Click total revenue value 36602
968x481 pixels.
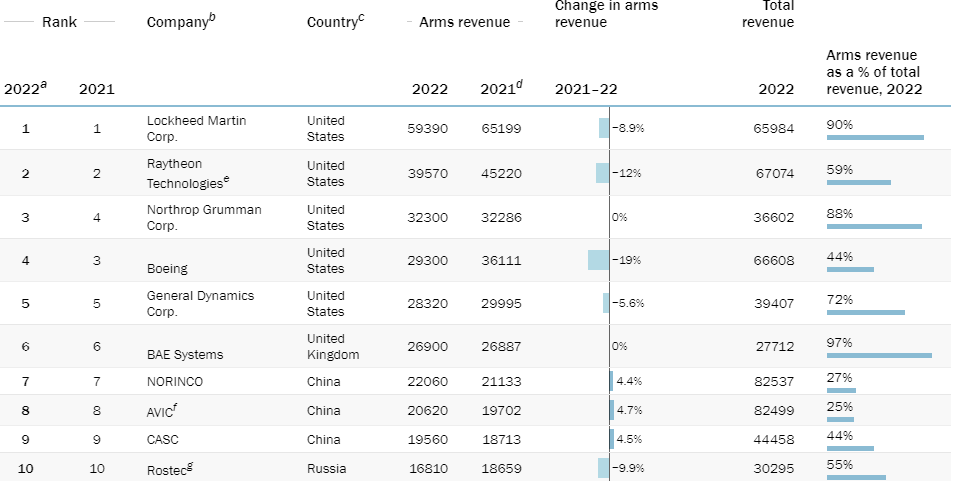(774, 217)
